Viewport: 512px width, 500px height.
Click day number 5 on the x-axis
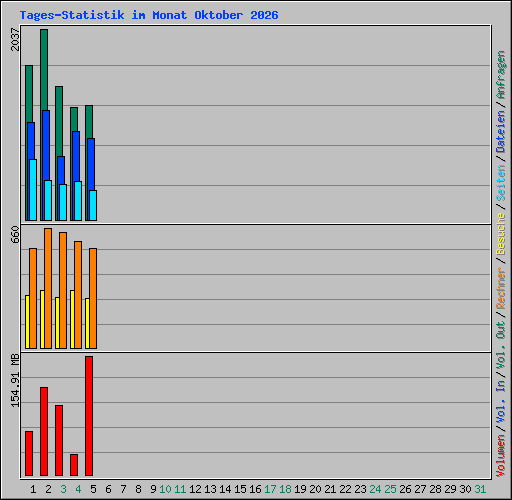[x=93, y=489]
